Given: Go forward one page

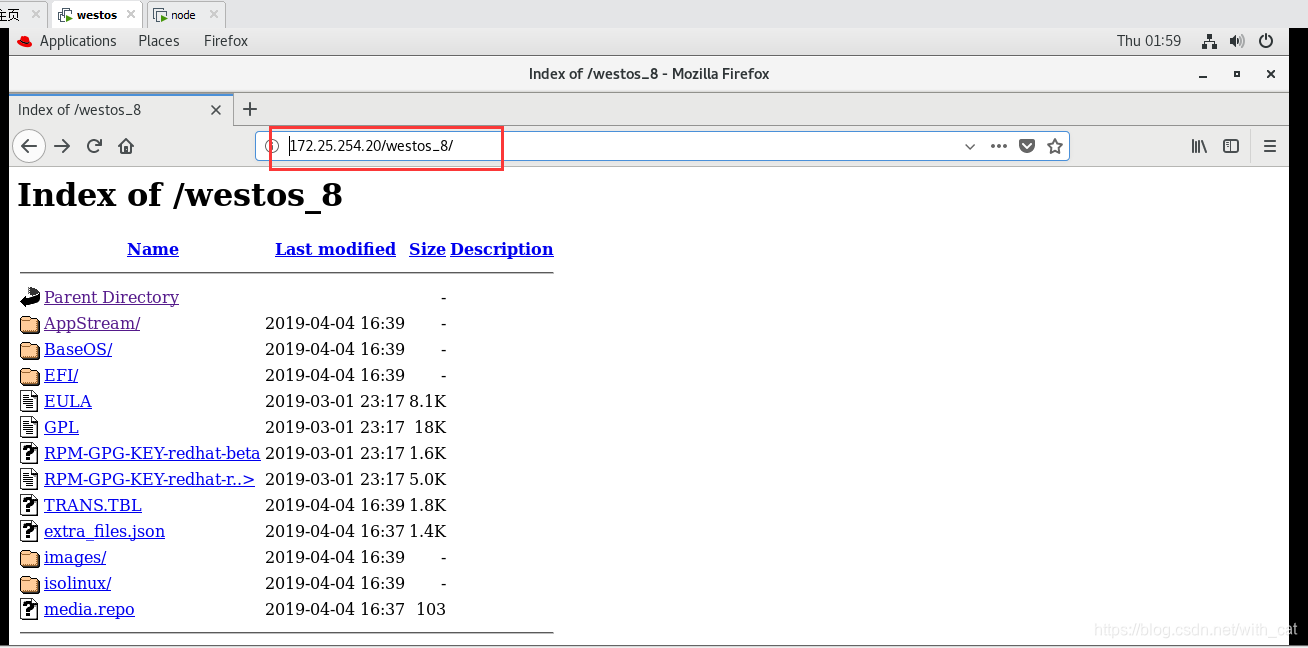Looking at the screenshot, I should click(62, 146).
